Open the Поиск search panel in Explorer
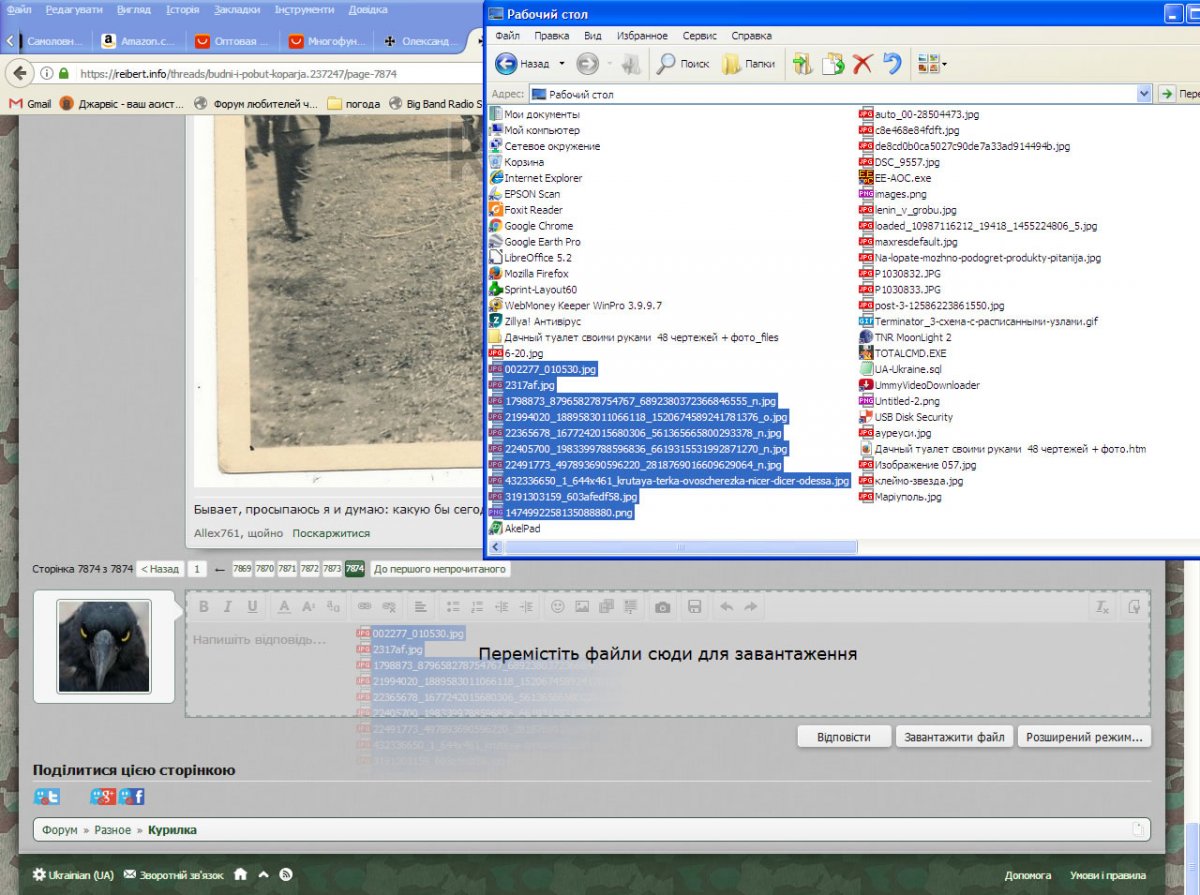Viewport: 1200px width, 895px height. click(x=682, y=64)
